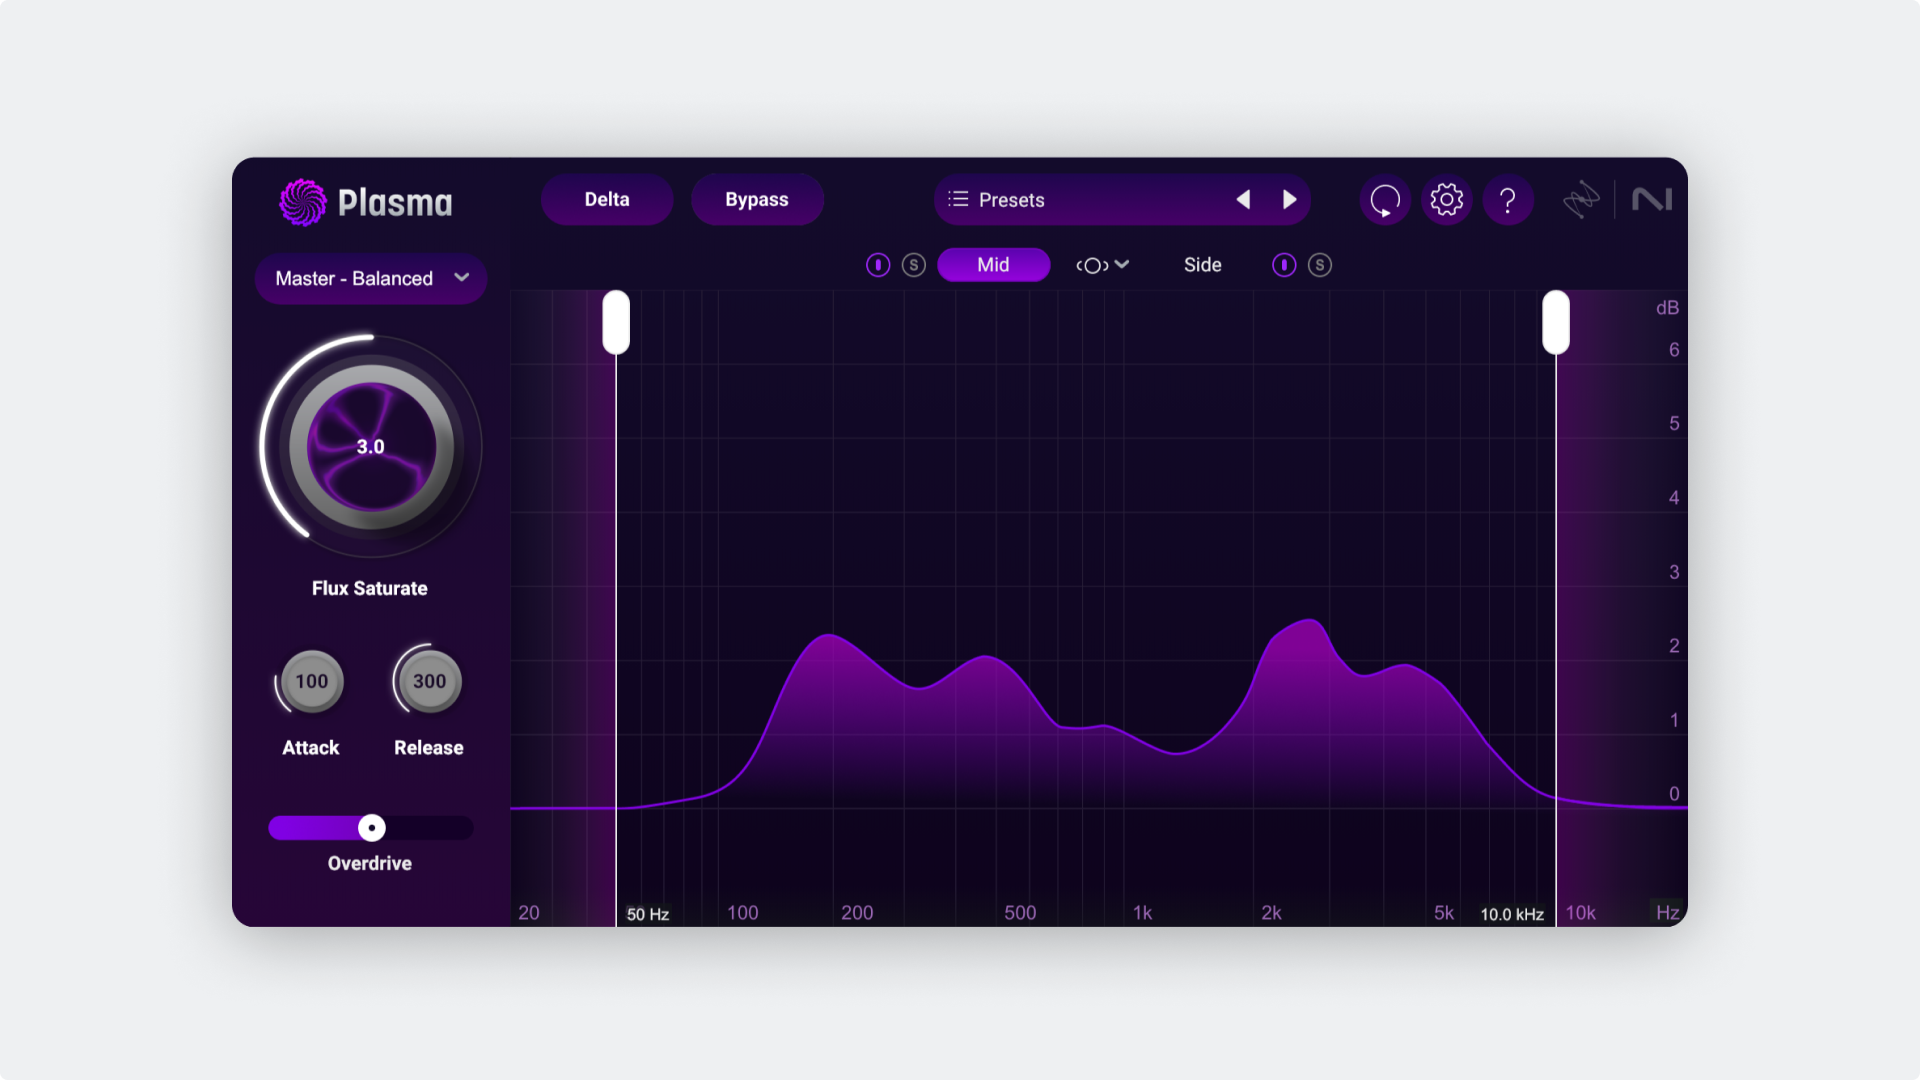Viewport: 1920px width, 1080px height.
Task: Click the Release label
Action: point(428,748)
